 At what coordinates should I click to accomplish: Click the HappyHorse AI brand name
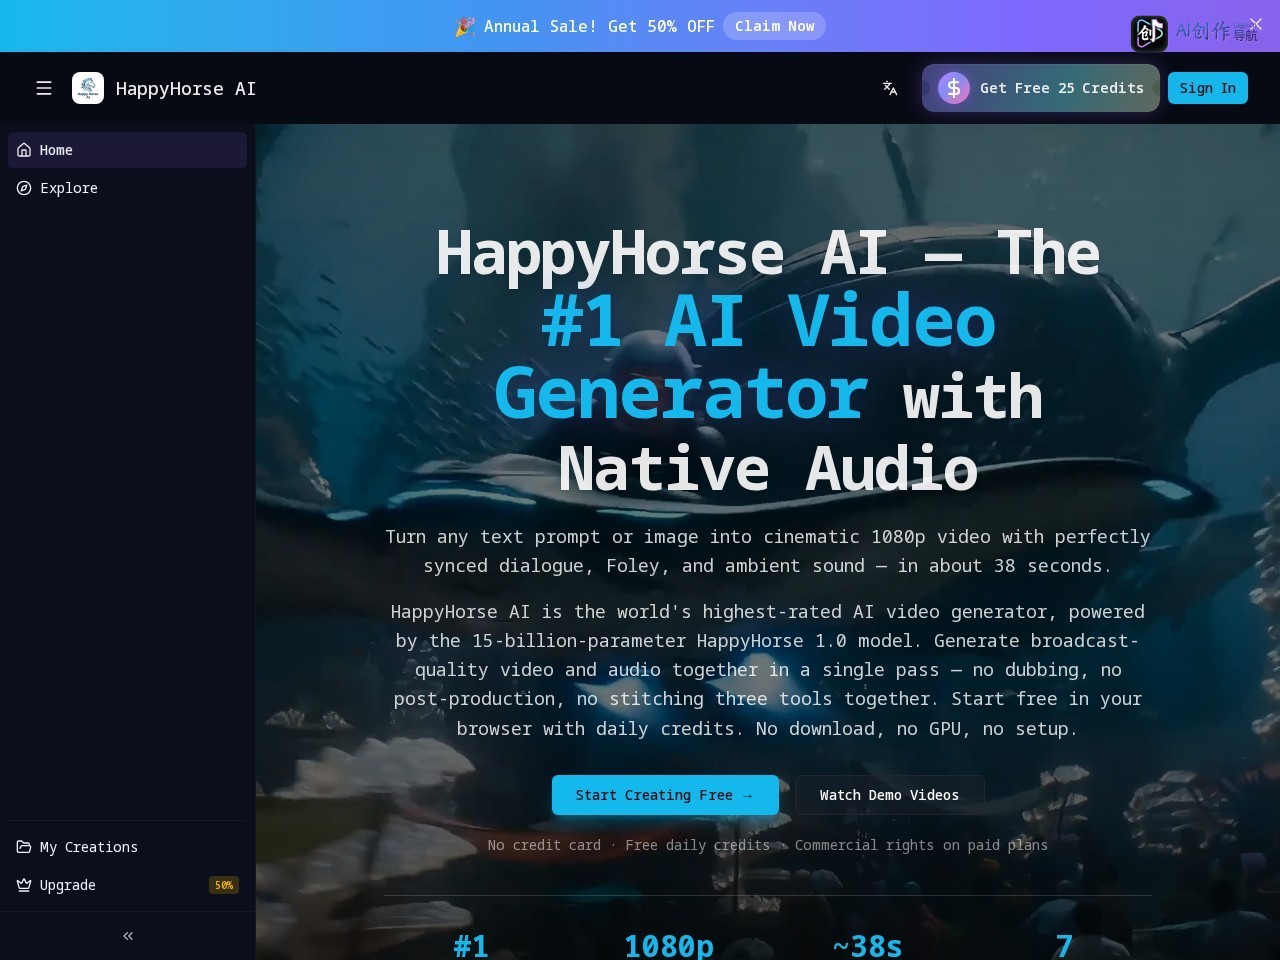coord(186,88)
